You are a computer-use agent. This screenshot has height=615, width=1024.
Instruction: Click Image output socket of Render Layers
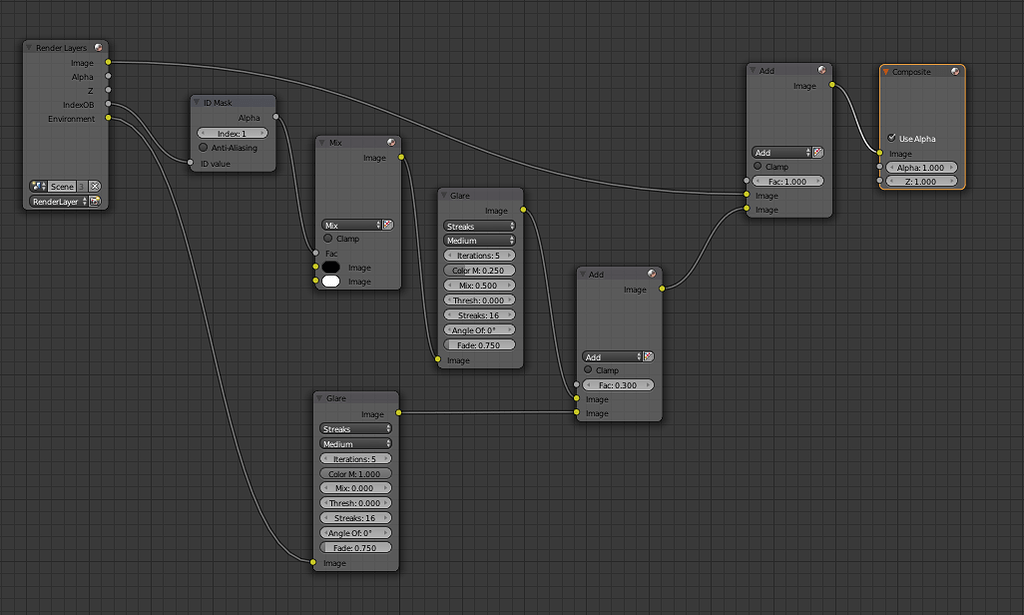click(108, 62)
